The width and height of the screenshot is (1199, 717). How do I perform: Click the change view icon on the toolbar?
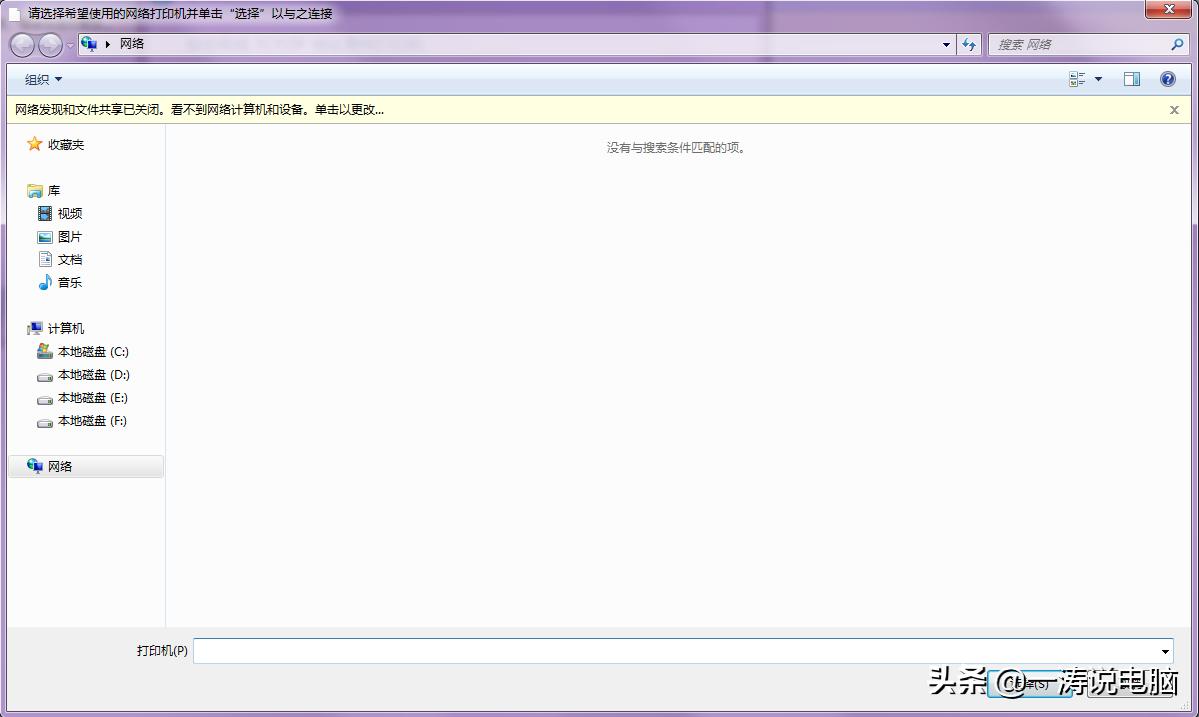pos(1075,79)
